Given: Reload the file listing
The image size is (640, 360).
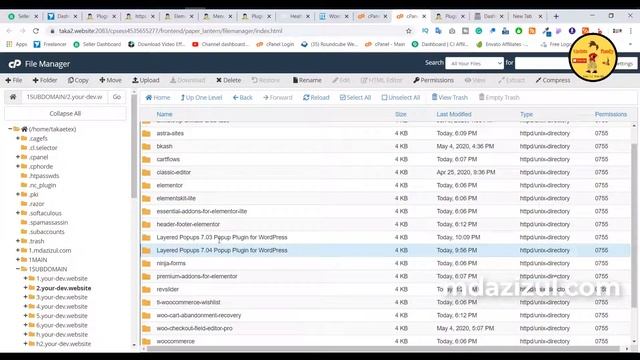Looking at the screenshot, I should [316, 98].
